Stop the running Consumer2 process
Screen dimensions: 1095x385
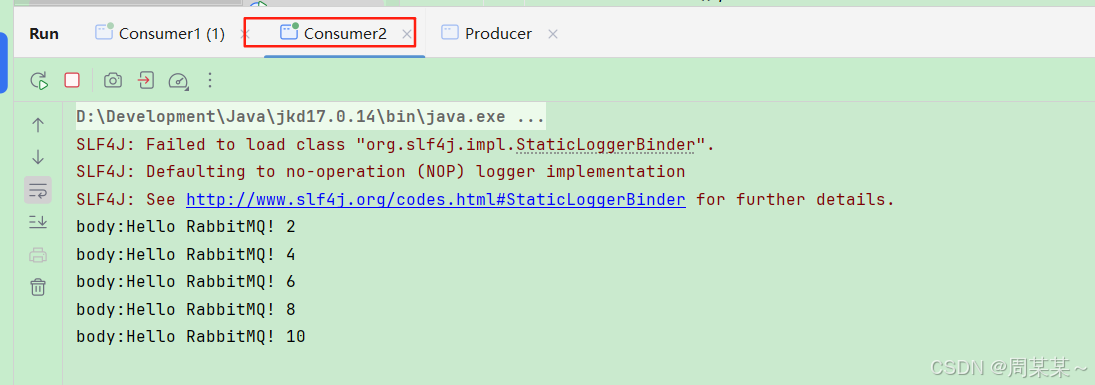click(72, 80)
